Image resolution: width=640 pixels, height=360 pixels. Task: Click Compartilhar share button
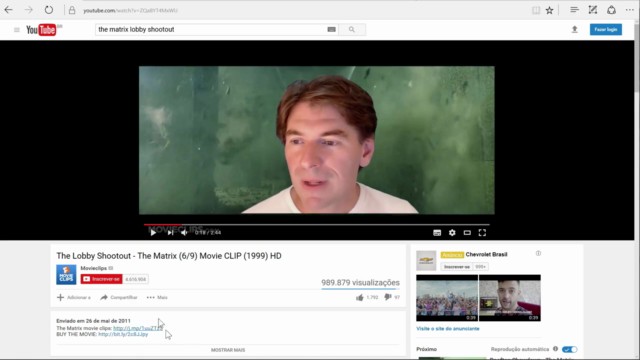[119, 298]
